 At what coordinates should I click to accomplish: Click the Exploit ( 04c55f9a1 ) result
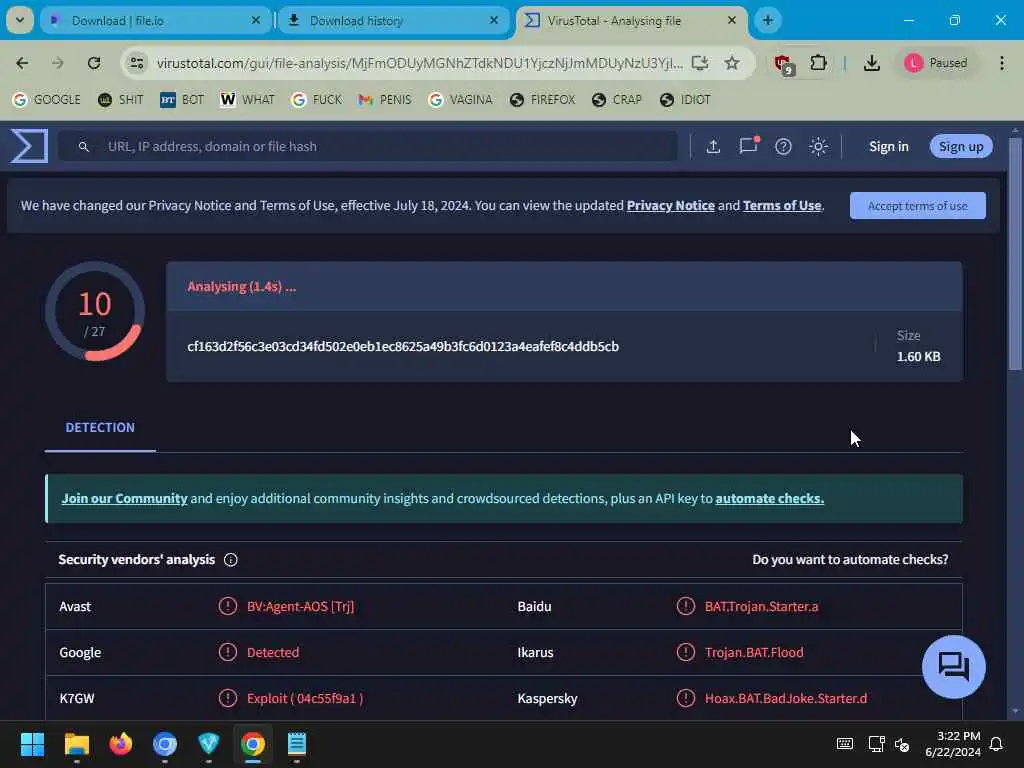point(305,698)
